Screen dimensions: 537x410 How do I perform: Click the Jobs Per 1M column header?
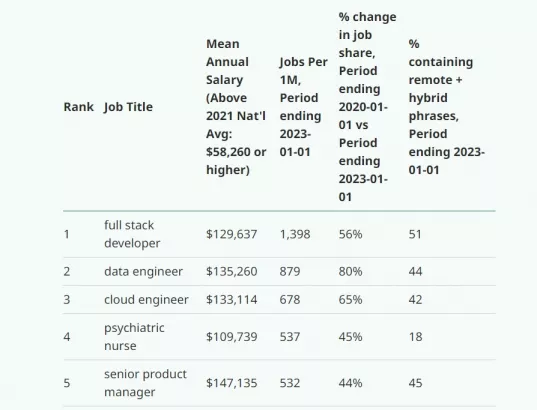[x=303, y=107]
